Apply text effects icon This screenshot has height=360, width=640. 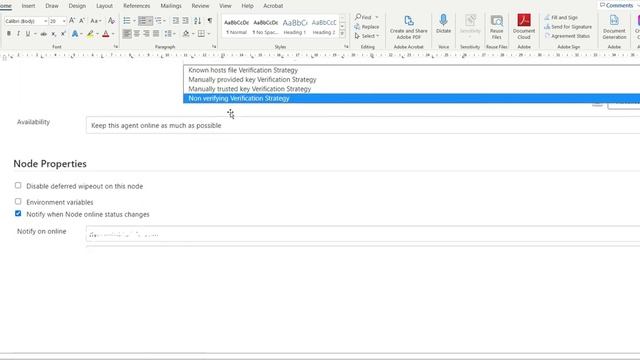pos(75,33)
